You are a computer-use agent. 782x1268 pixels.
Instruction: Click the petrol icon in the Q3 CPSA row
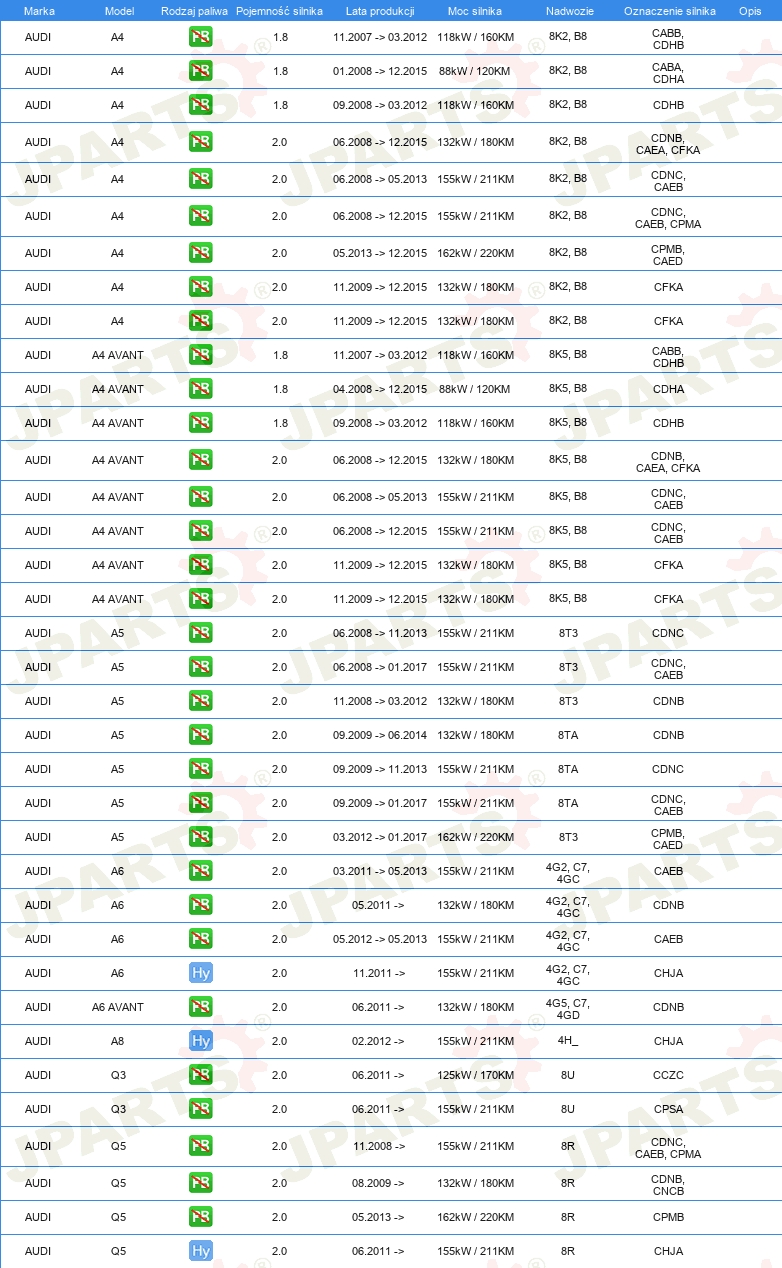201,1109
